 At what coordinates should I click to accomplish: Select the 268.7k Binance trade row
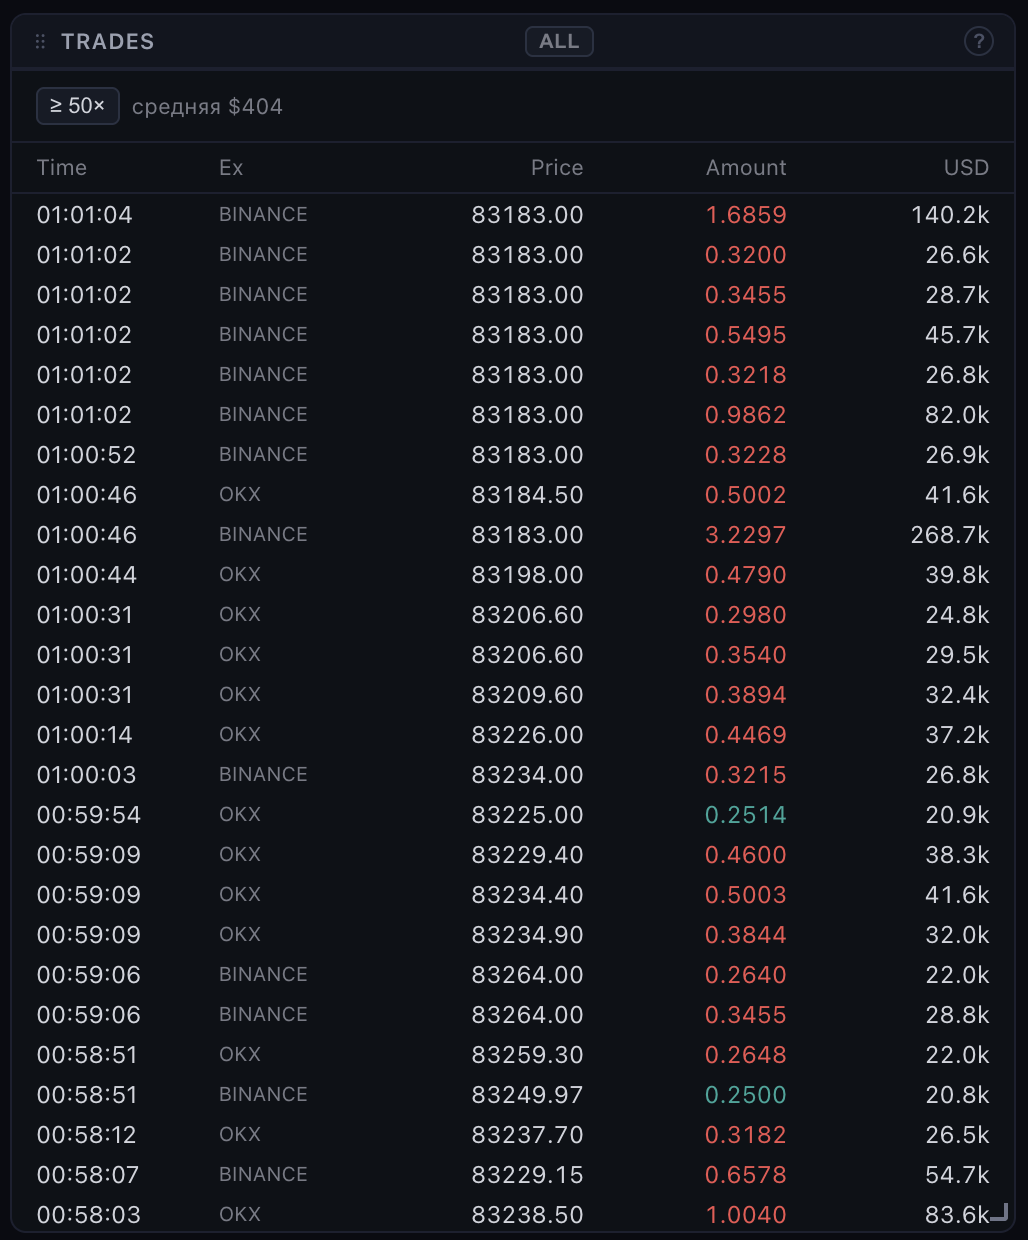513,535
